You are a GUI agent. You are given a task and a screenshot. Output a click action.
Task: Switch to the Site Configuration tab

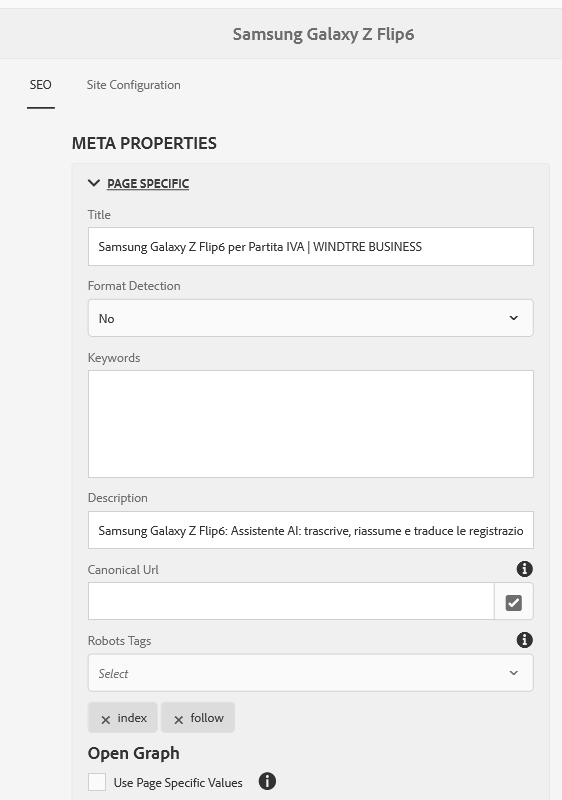[x=134, y=85]
